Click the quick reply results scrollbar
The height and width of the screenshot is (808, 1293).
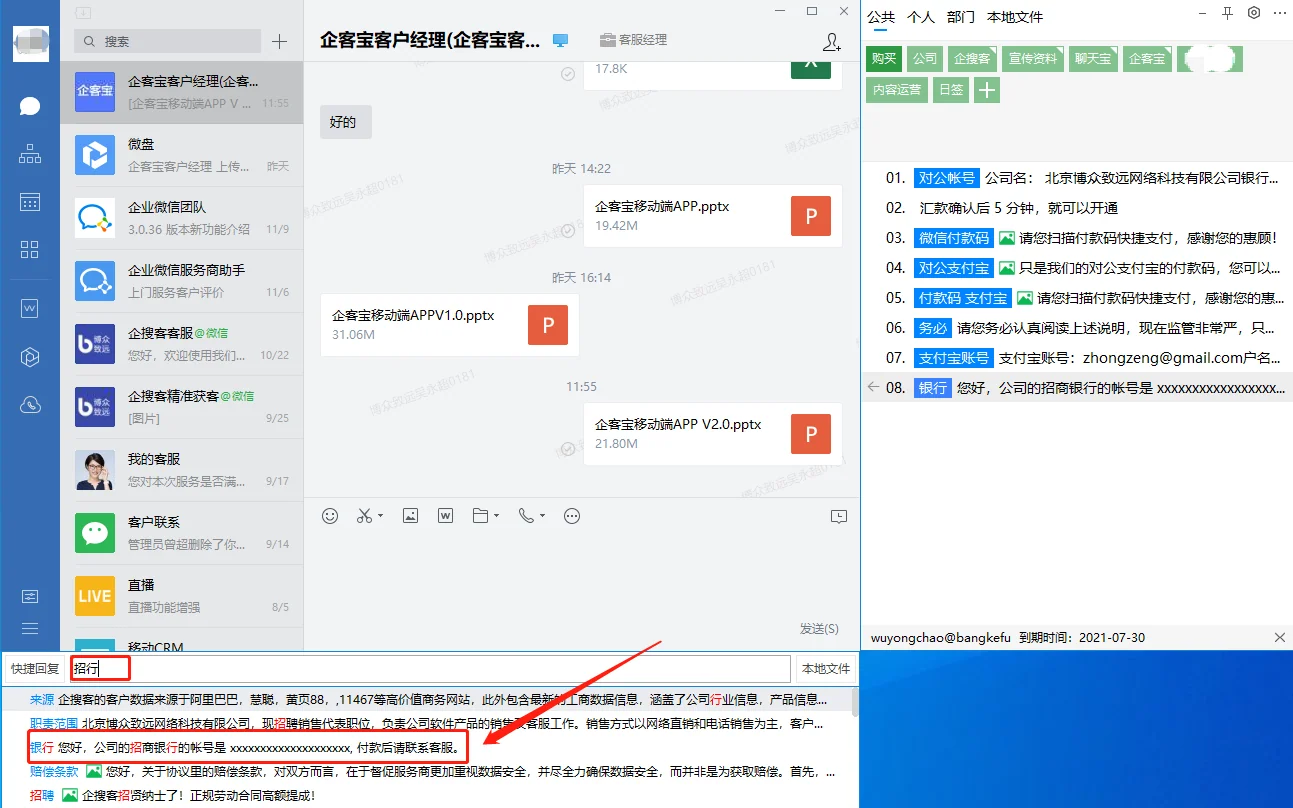854,702
